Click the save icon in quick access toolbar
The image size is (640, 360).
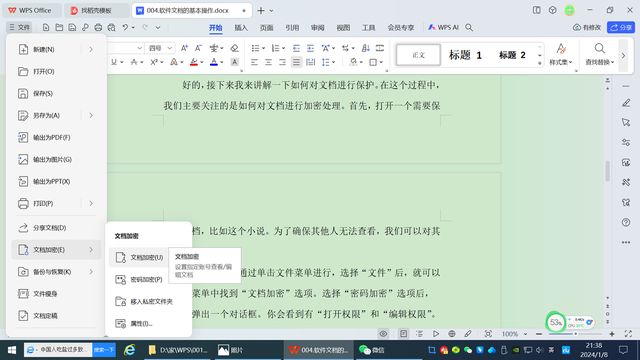pos(72,27)
